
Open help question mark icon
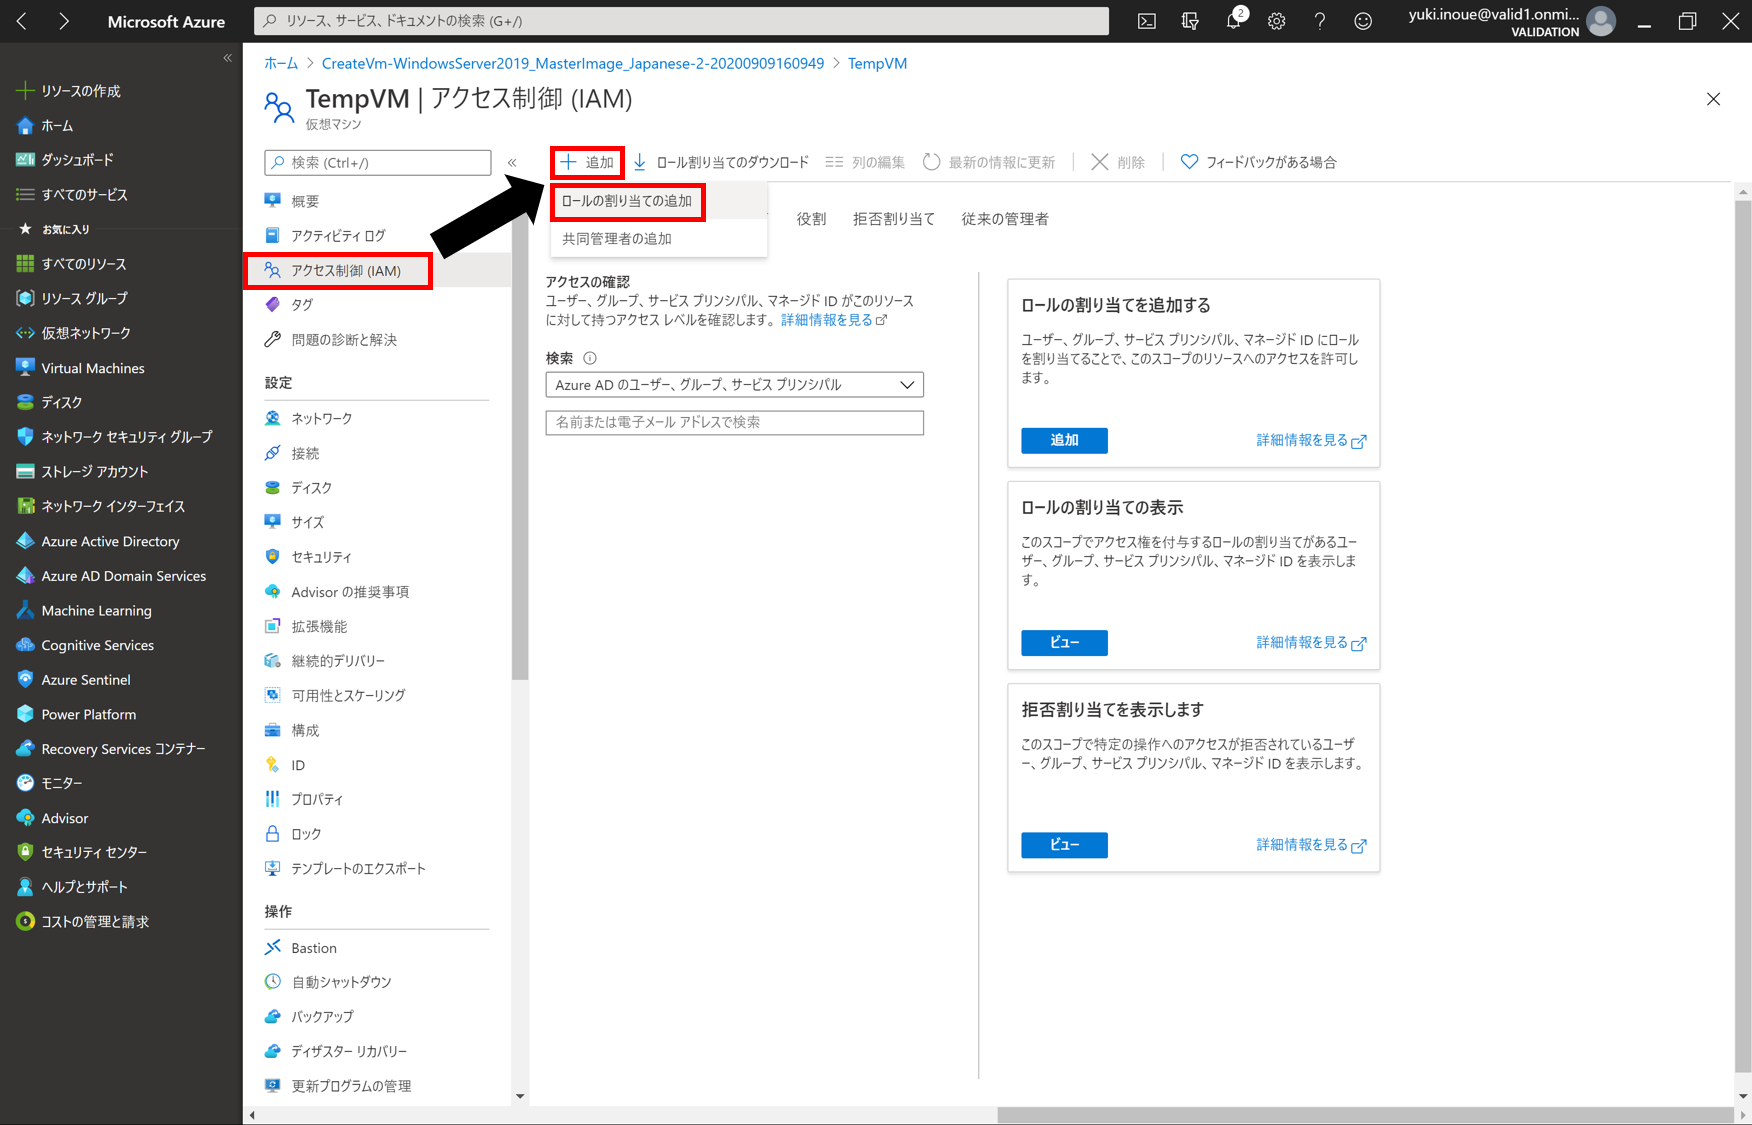click(1320, 21)
